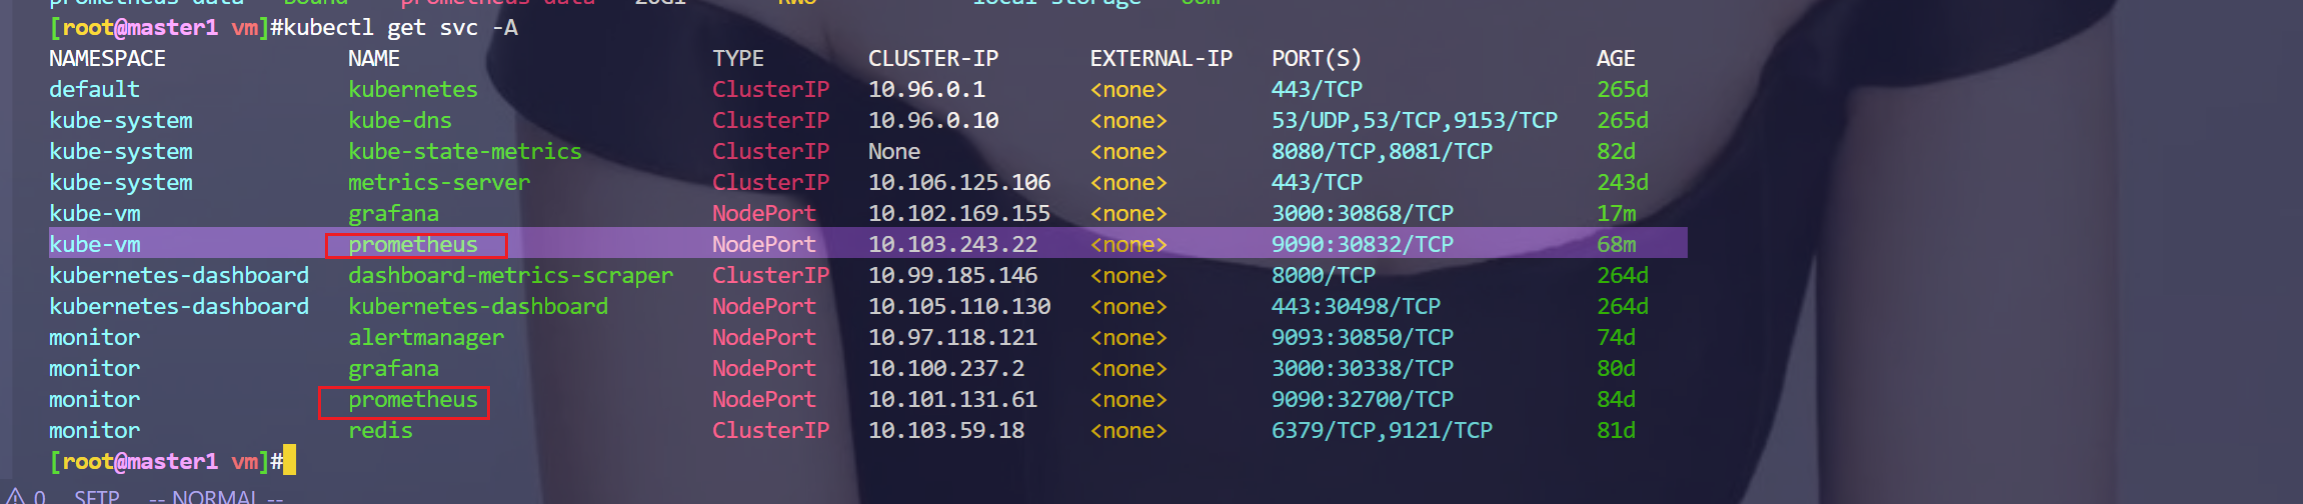
Task: Click the dashboard-metrics-scraper service name
Action: coord(511,275)
